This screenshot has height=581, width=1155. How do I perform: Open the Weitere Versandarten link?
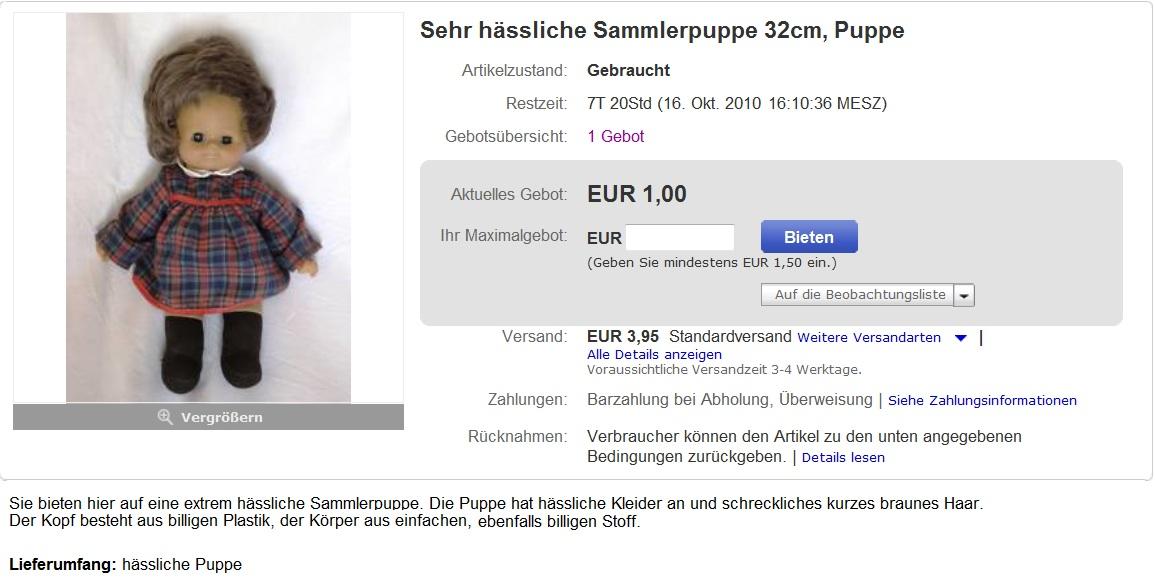tap(868, 337)
